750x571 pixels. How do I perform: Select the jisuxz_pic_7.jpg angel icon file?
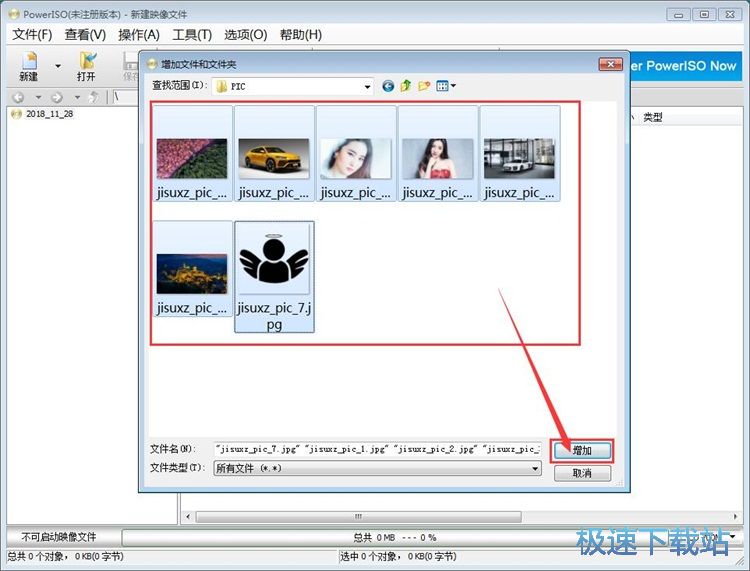274,276
